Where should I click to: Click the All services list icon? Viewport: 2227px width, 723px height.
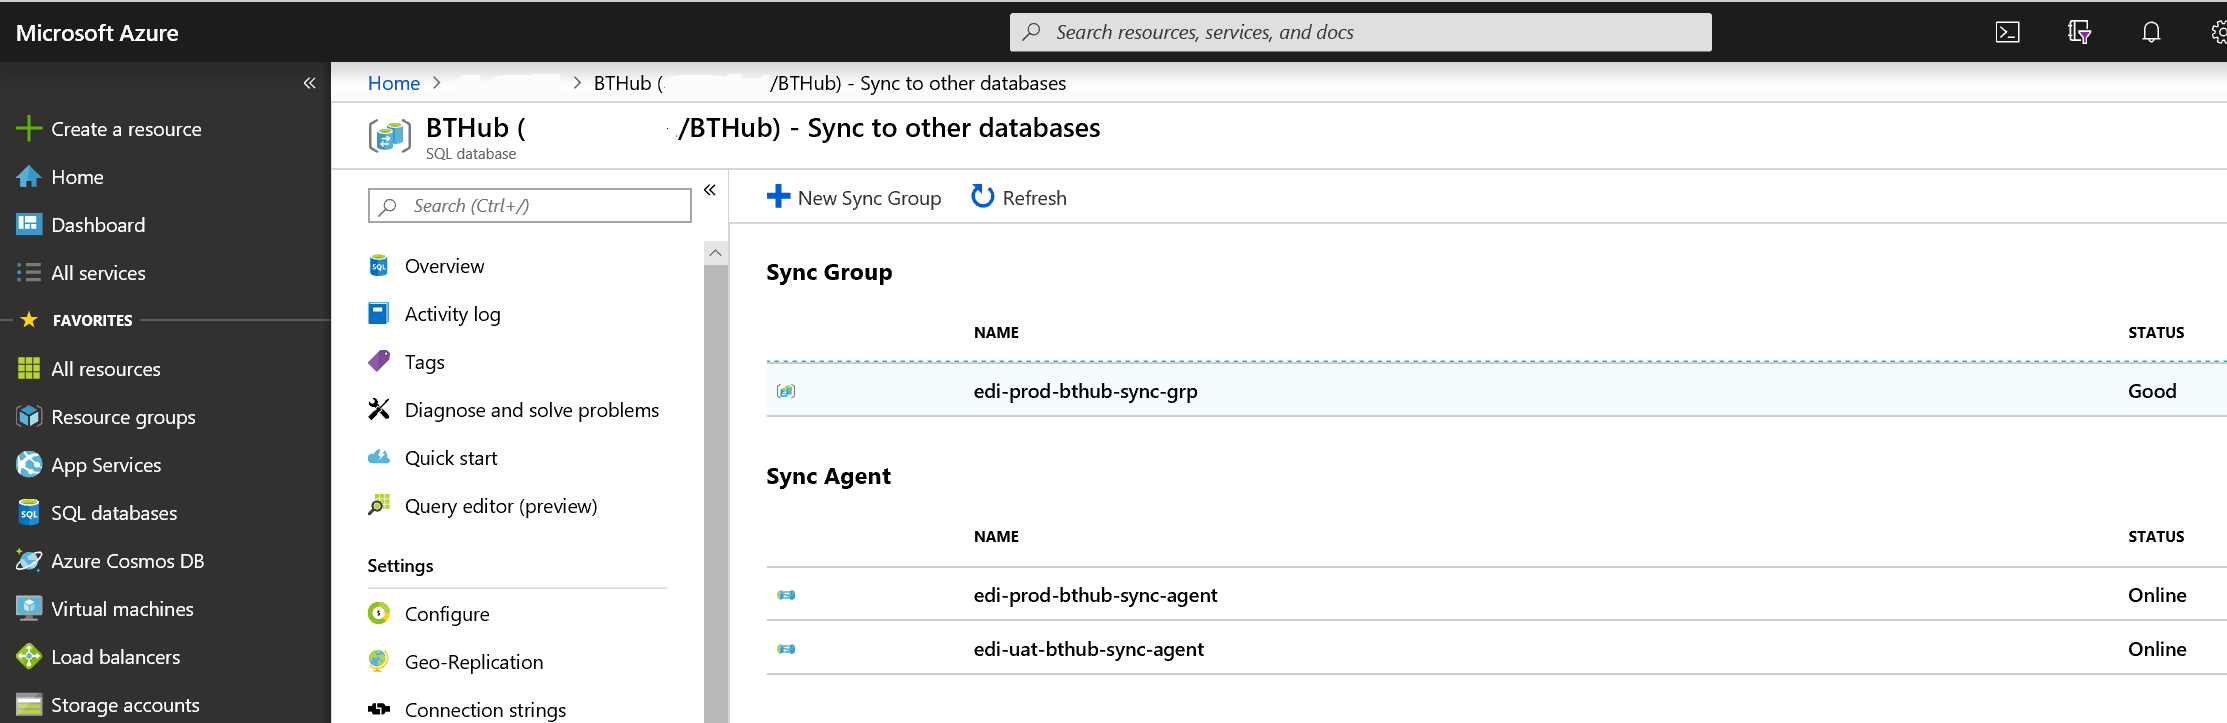29,273
